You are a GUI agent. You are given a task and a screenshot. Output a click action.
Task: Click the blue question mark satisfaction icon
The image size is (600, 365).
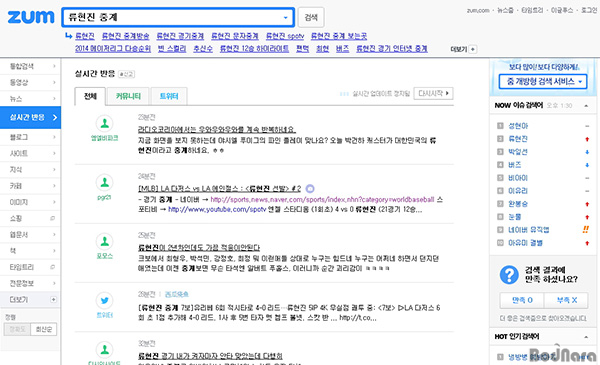(x=509, y=275)
